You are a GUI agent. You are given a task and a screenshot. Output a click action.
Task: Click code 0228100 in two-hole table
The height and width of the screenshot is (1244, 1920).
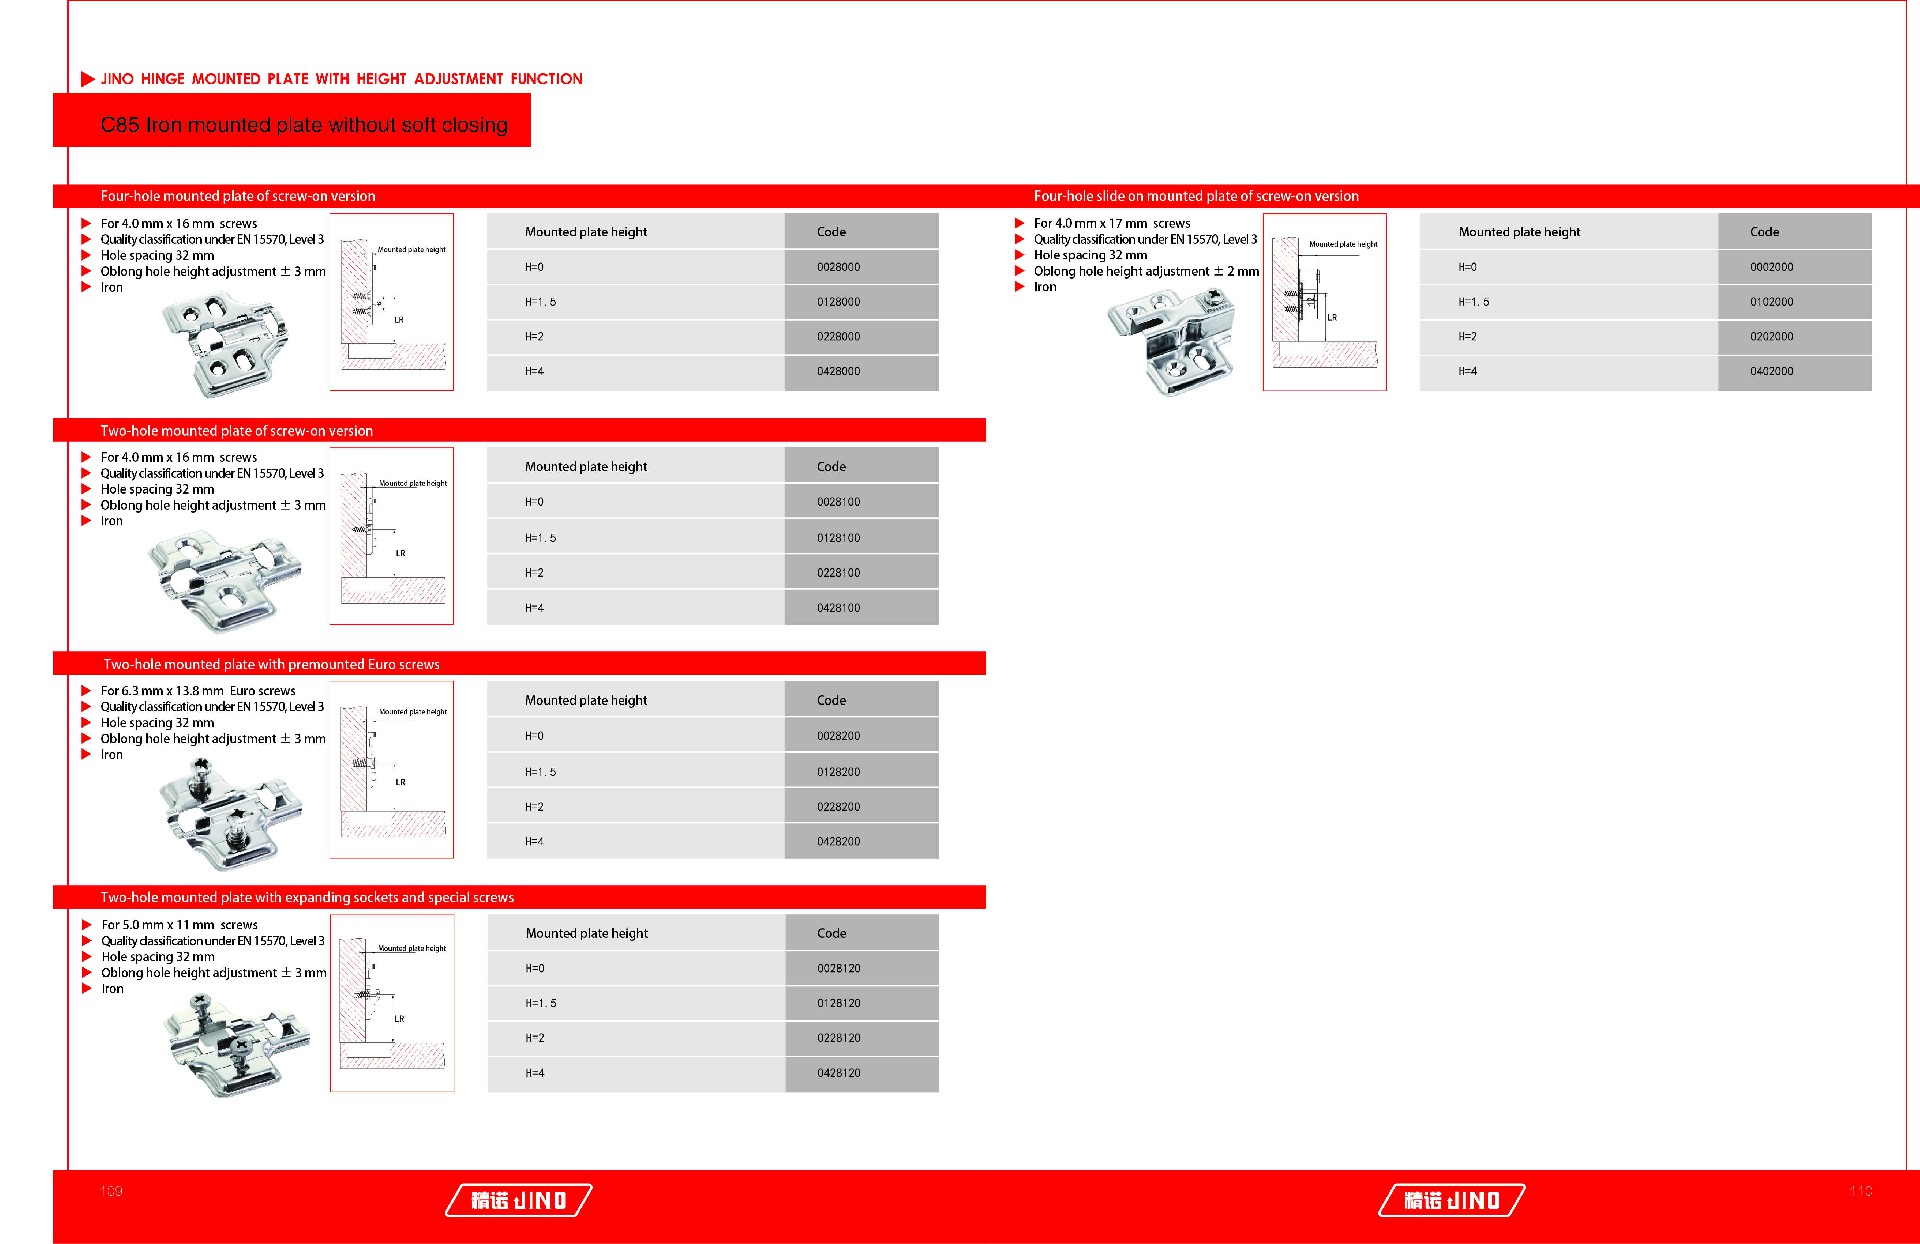(838, 573)
